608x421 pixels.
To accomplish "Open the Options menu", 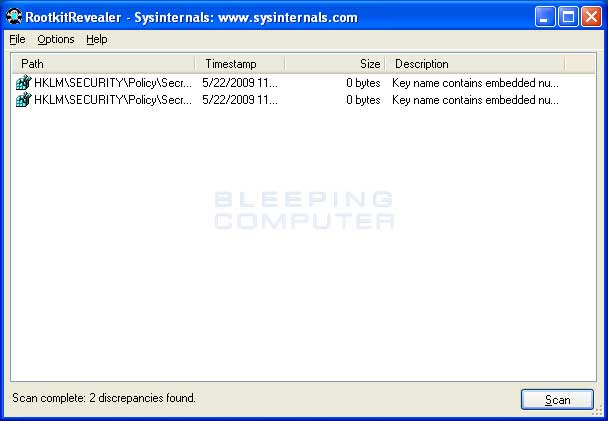I will (x=56, y=40).
